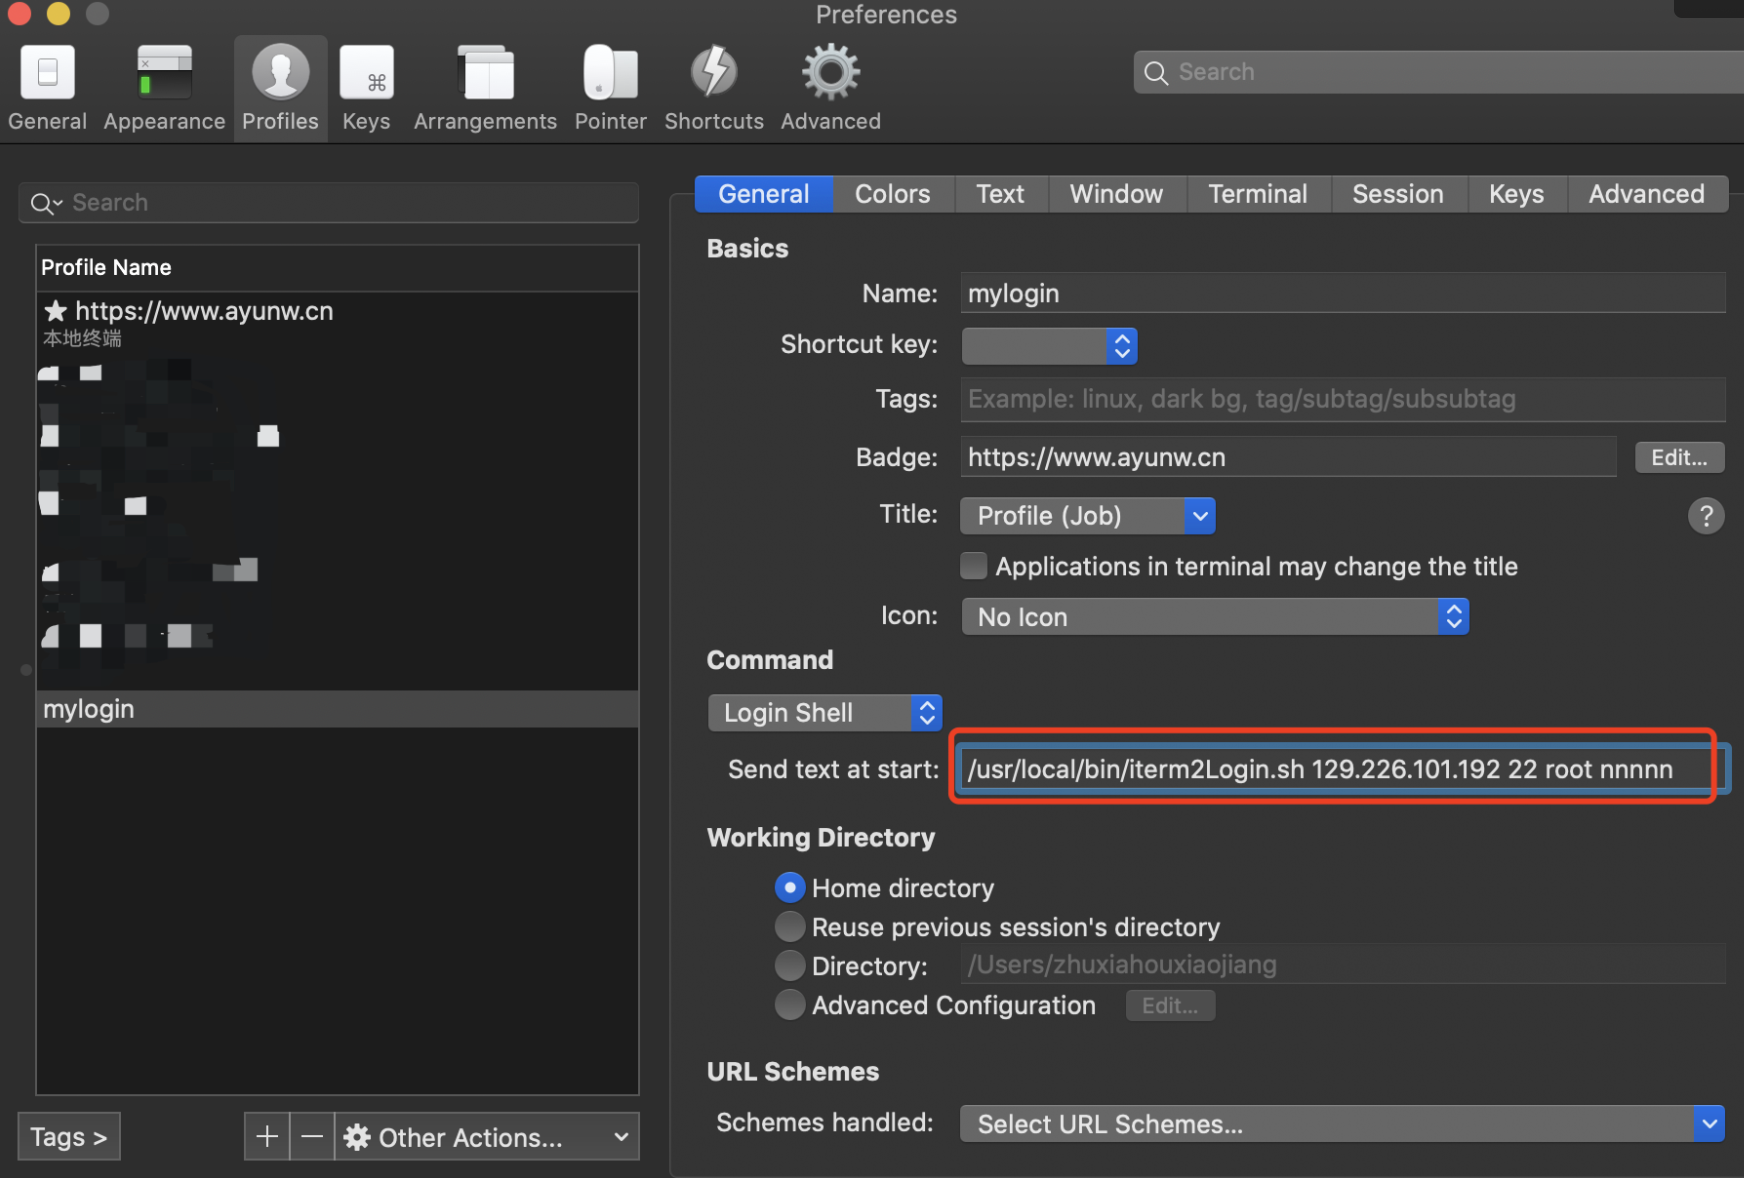Open the Select URL Schemes dropdown
Screen dimensions: 1744x1178
[x=1343, y=1124]
